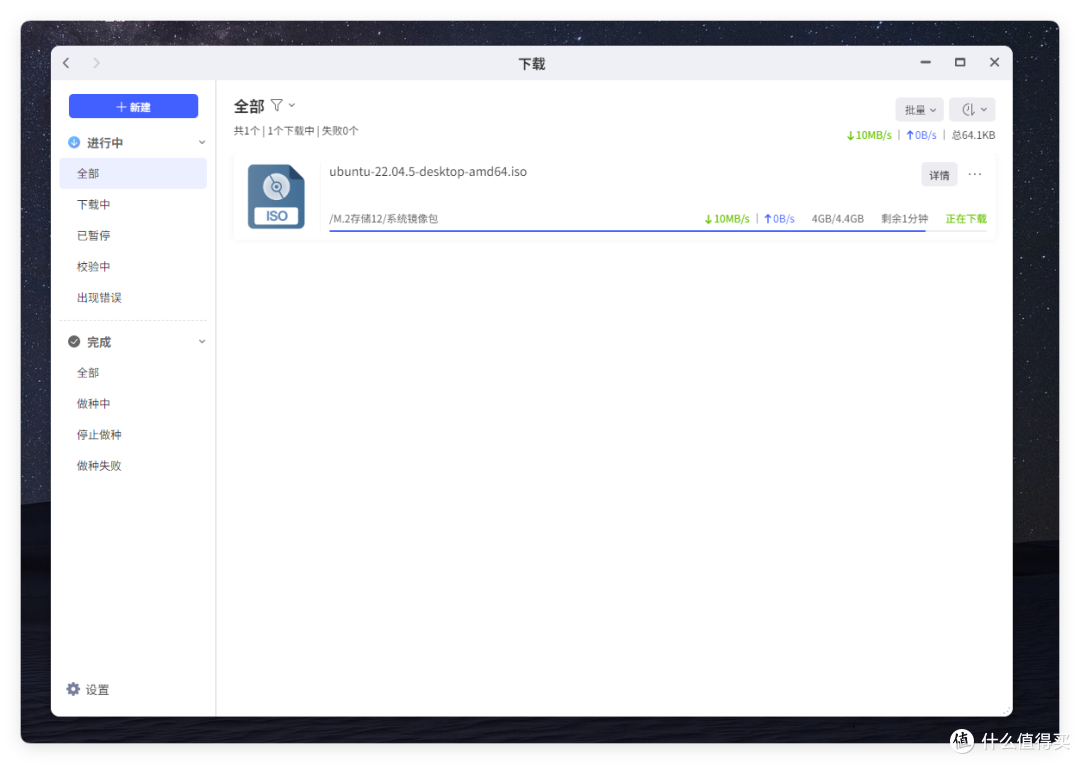
Task: Collapse the 进行中 section
Action: click(202, 142)
